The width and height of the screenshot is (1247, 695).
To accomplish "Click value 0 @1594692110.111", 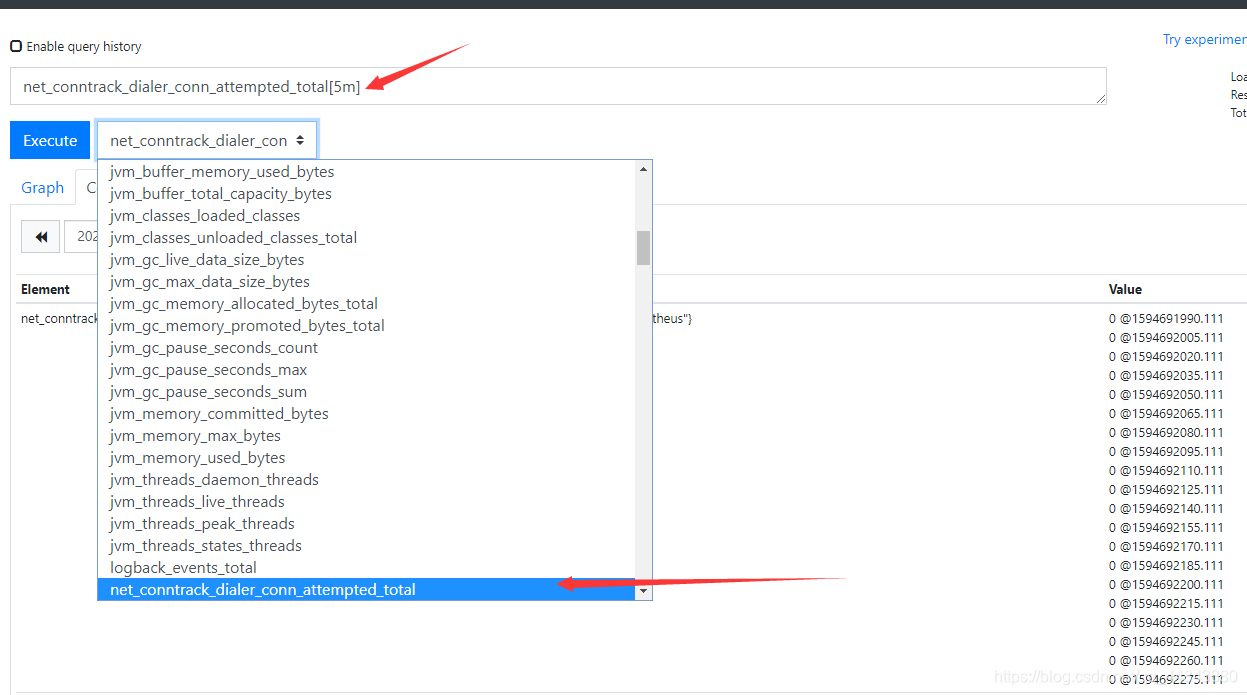I will (x=1166, y=470).
